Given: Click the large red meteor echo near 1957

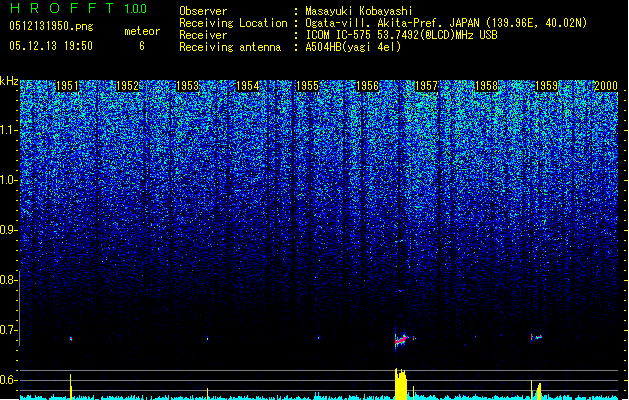Looking at the screenshot, I should pyautogui.click(x=401, y=340).
